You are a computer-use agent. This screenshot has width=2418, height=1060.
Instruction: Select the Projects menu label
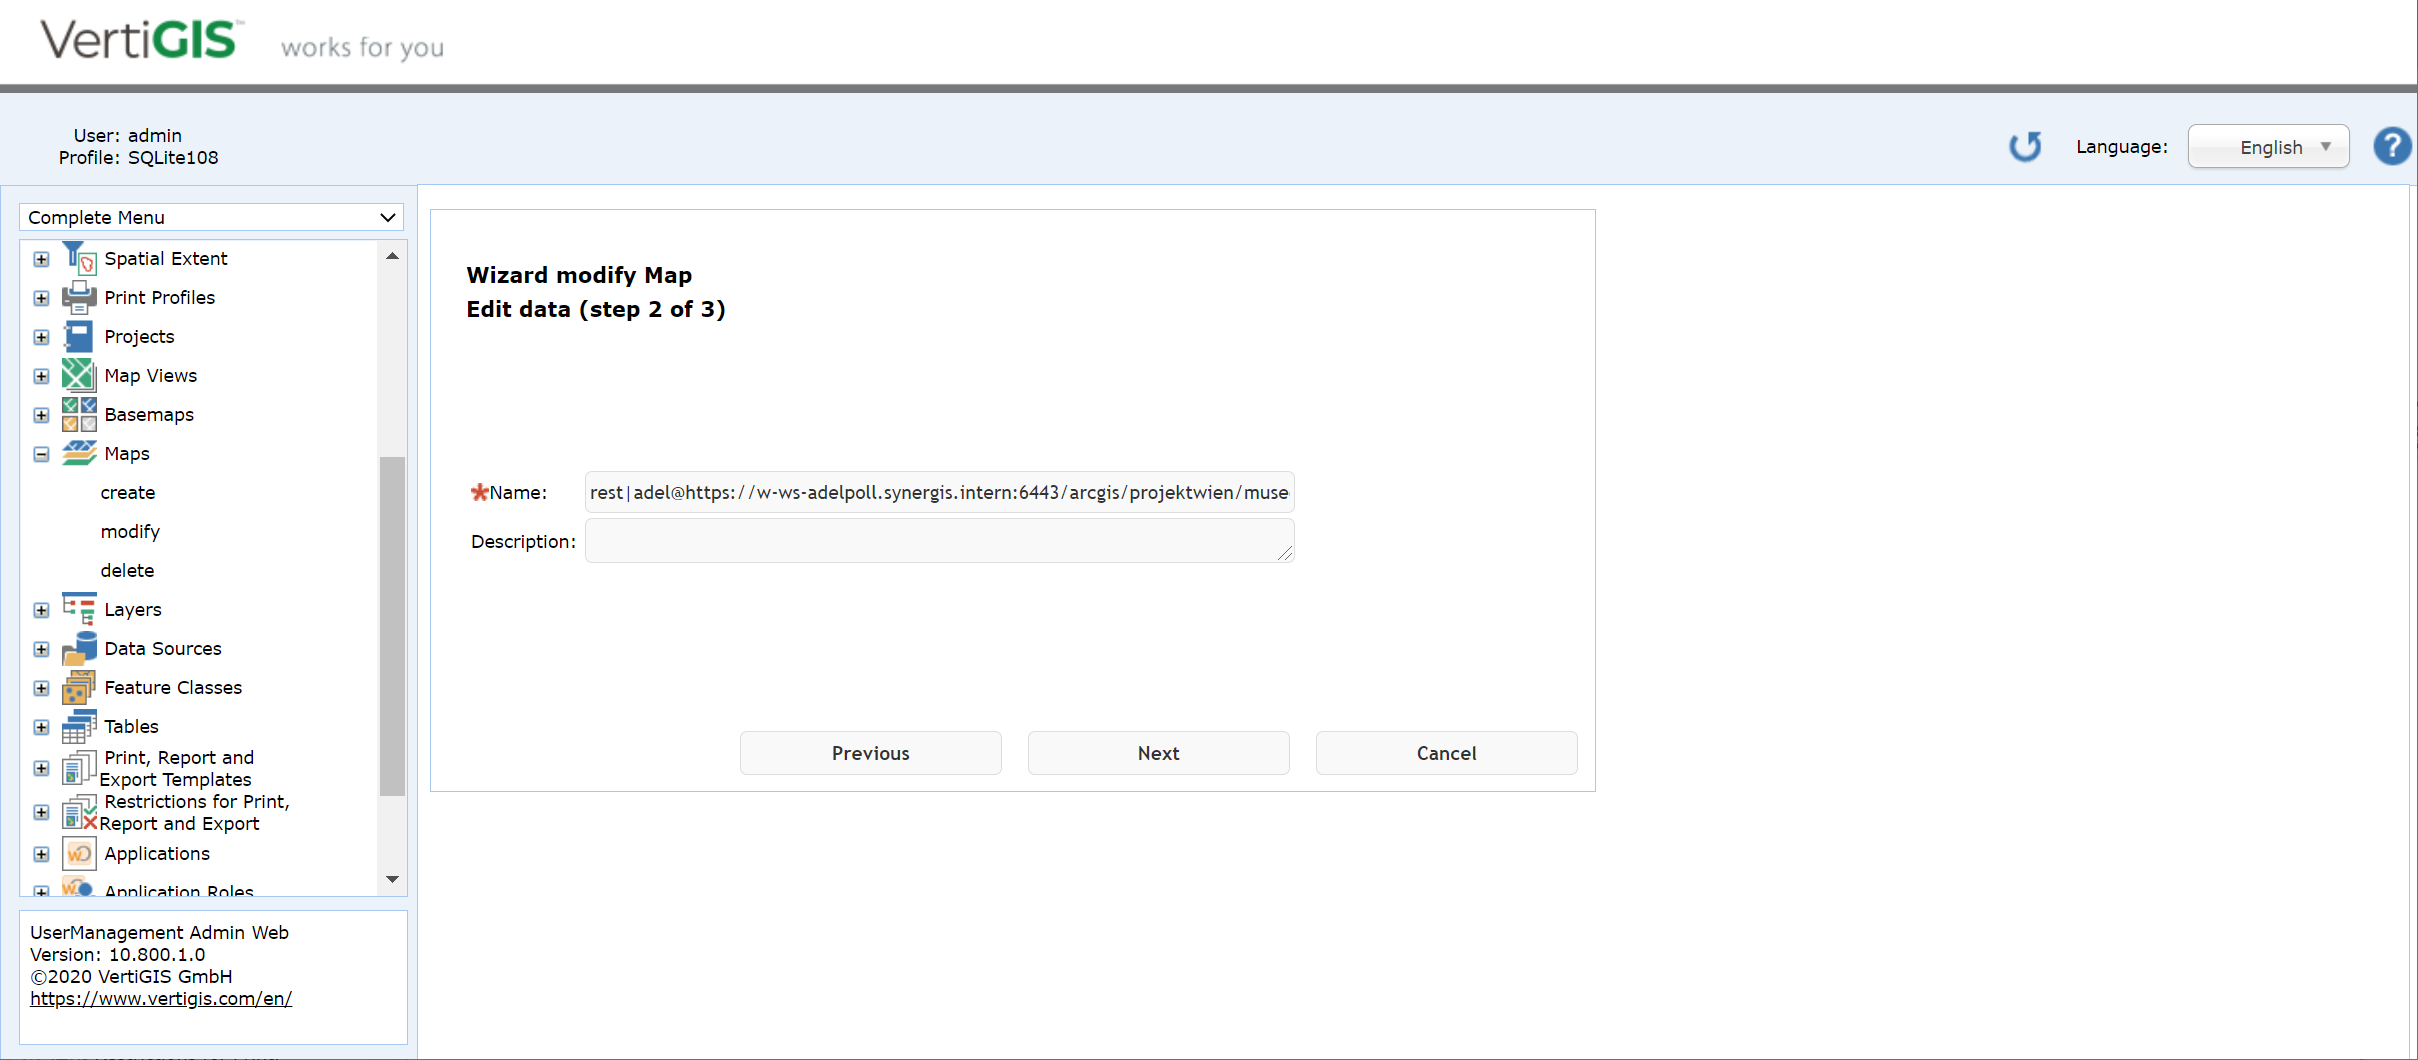click(139, 336)
